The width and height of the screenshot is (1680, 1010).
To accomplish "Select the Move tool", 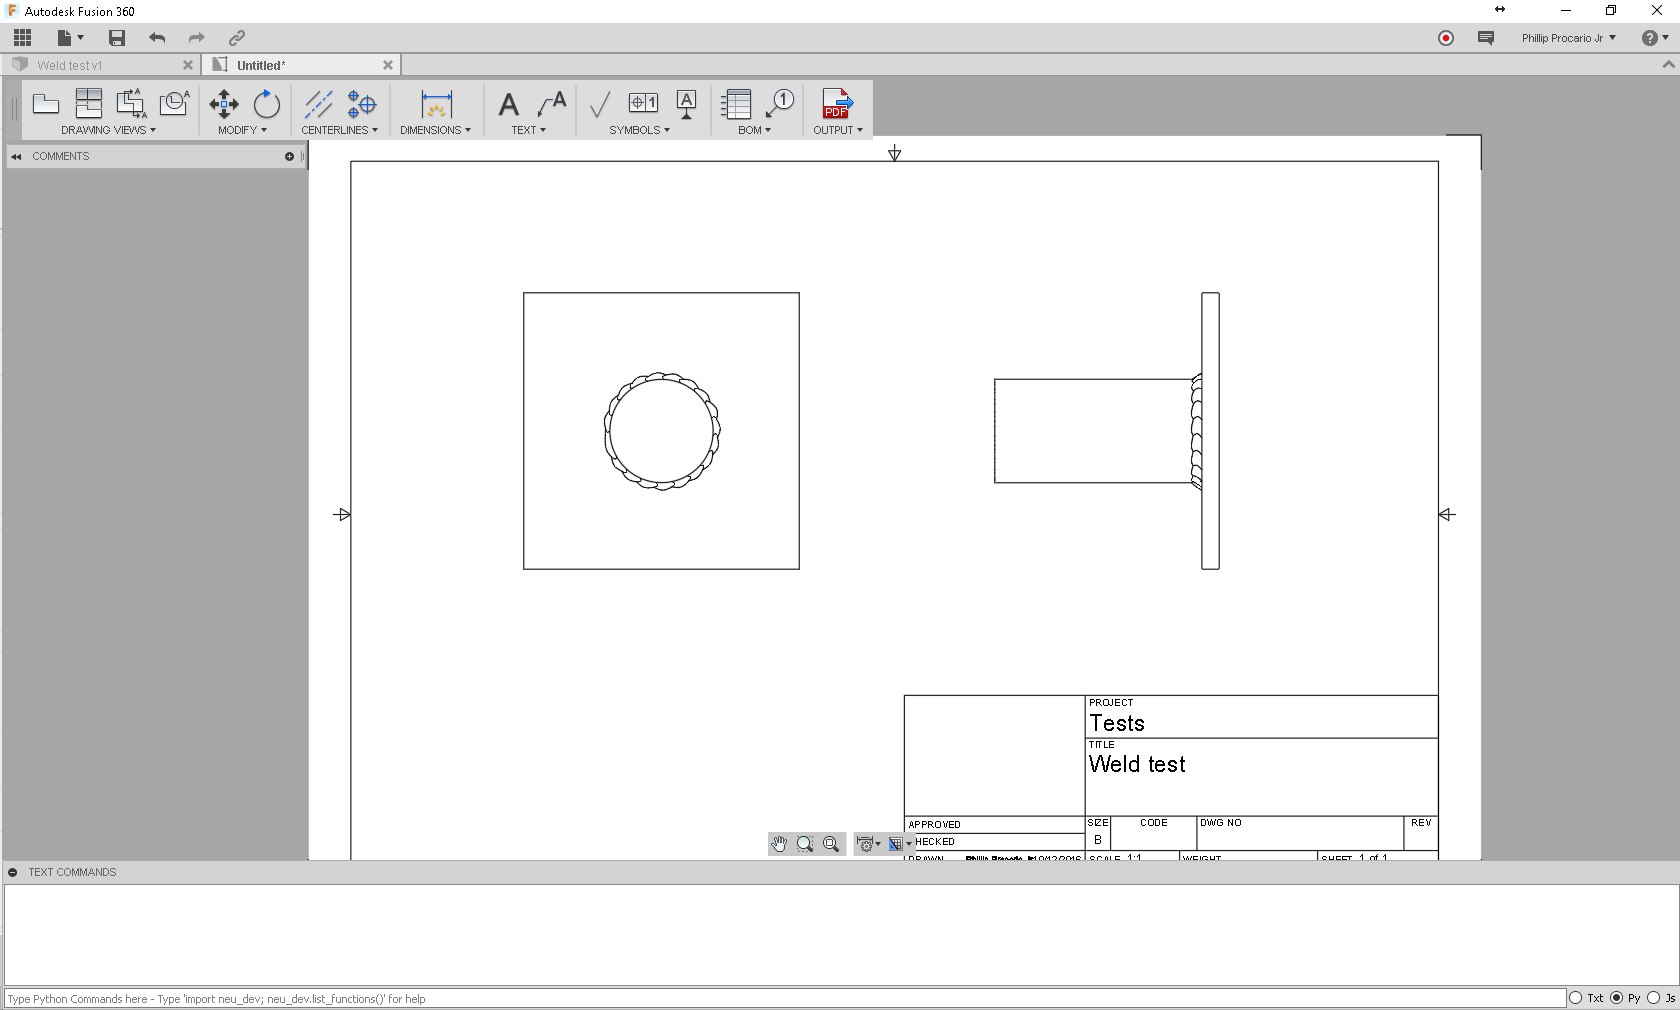I will click(x=224, y=104).
